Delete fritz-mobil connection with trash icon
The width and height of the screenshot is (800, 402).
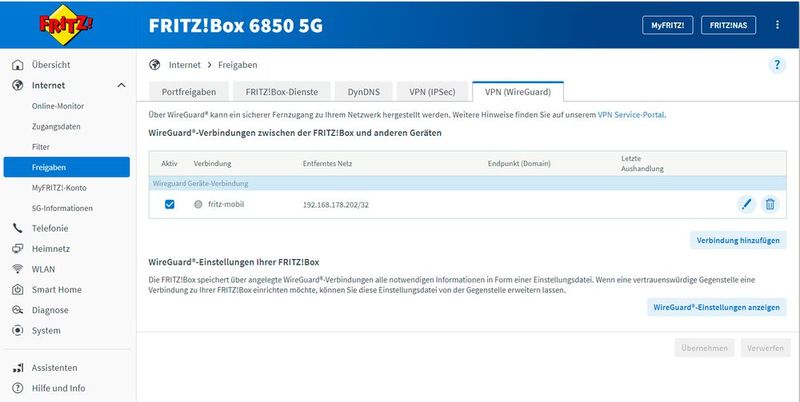click(x=770, y=204)
